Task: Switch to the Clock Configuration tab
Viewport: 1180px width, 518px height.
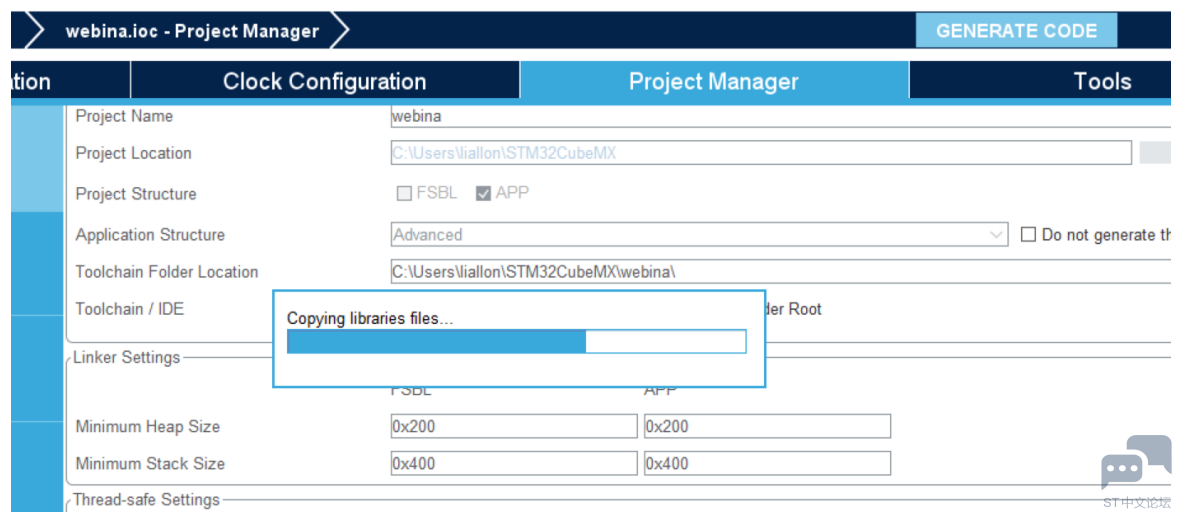Action: click(x=324, y=81)
